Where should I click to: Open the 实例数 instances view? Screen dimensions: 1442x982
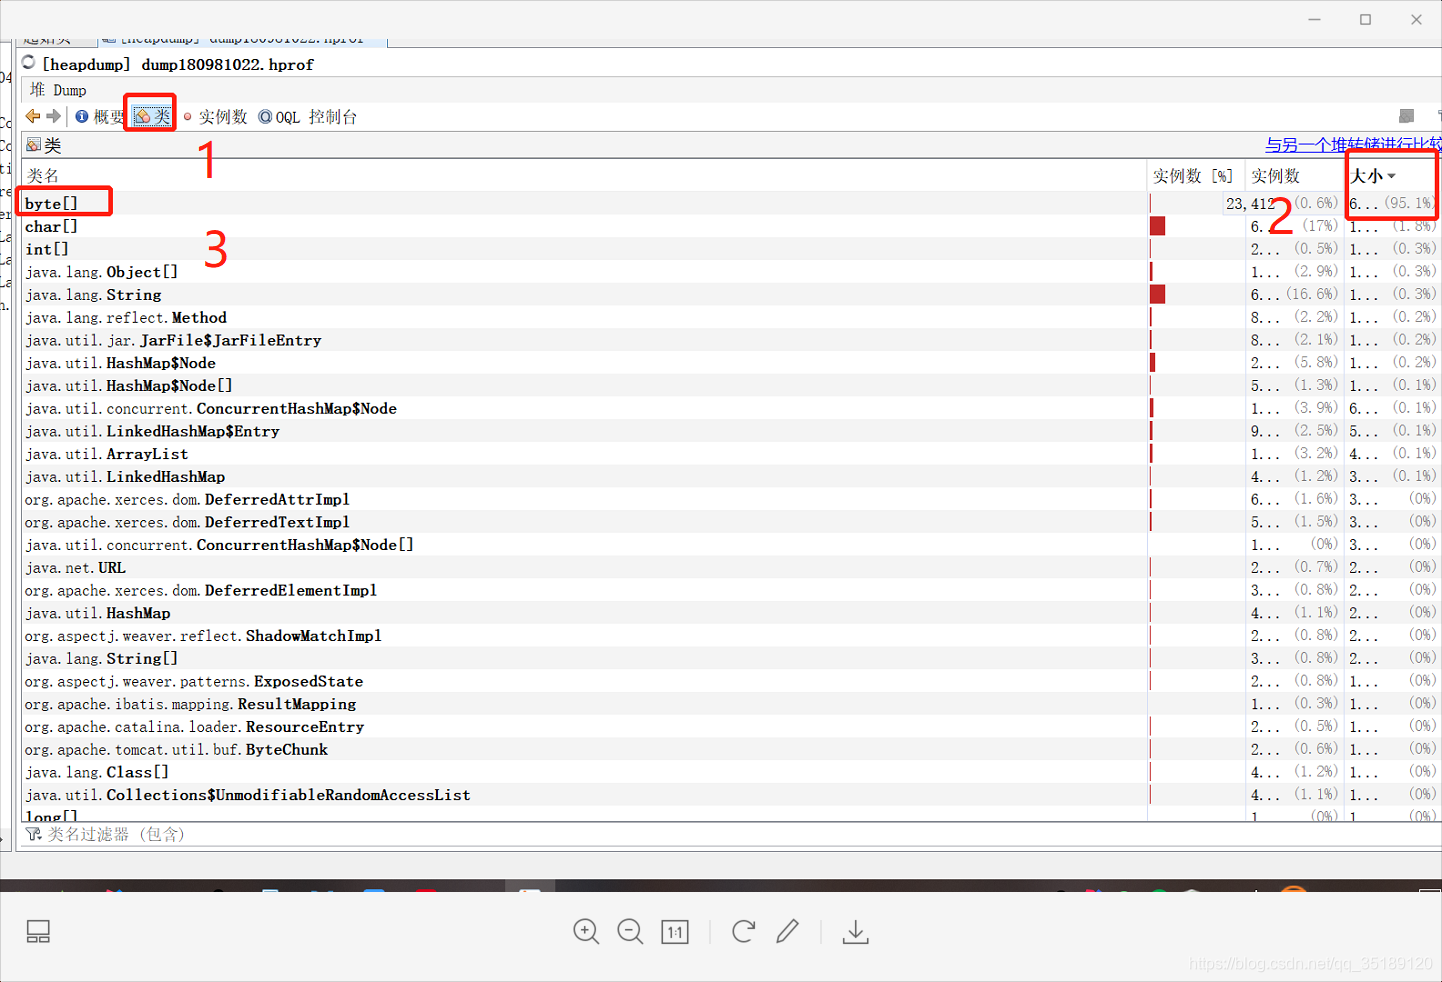(x=214, y=117)
